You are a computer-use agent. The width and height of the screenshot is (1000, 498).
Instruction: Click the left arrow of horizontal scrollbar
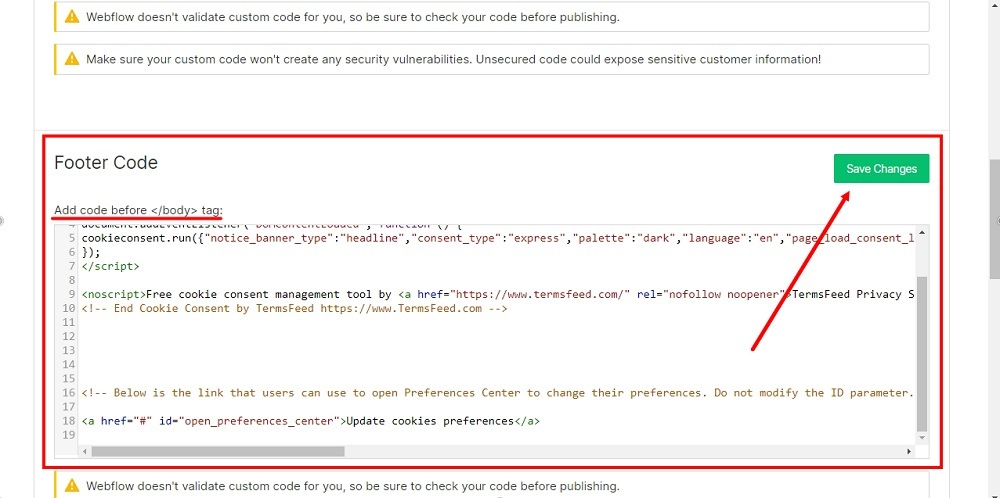(x=85, y=451)
